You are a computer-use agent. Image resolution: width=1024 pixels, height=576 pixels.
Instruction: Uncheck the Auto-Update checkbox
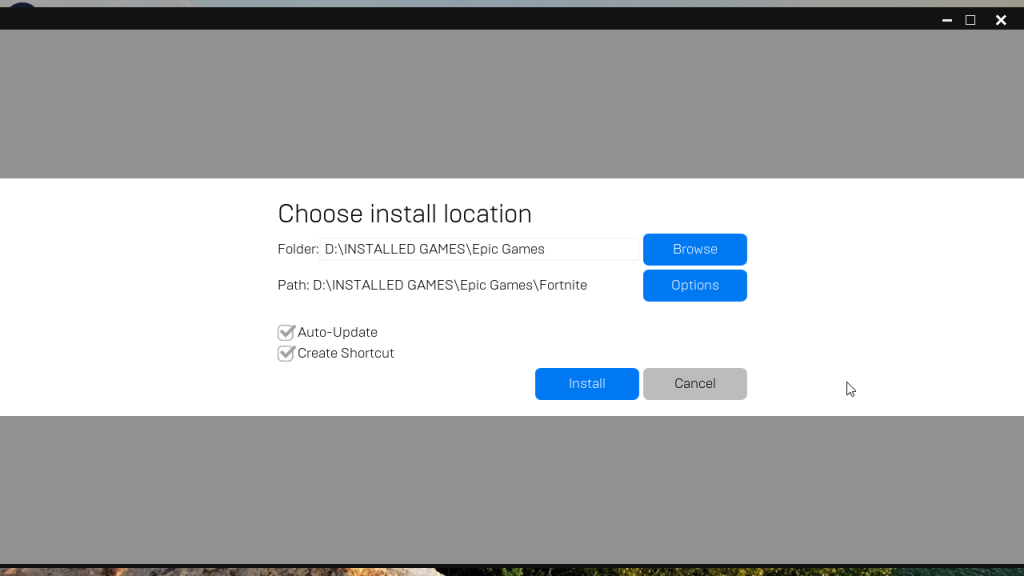tap(286, 332)
